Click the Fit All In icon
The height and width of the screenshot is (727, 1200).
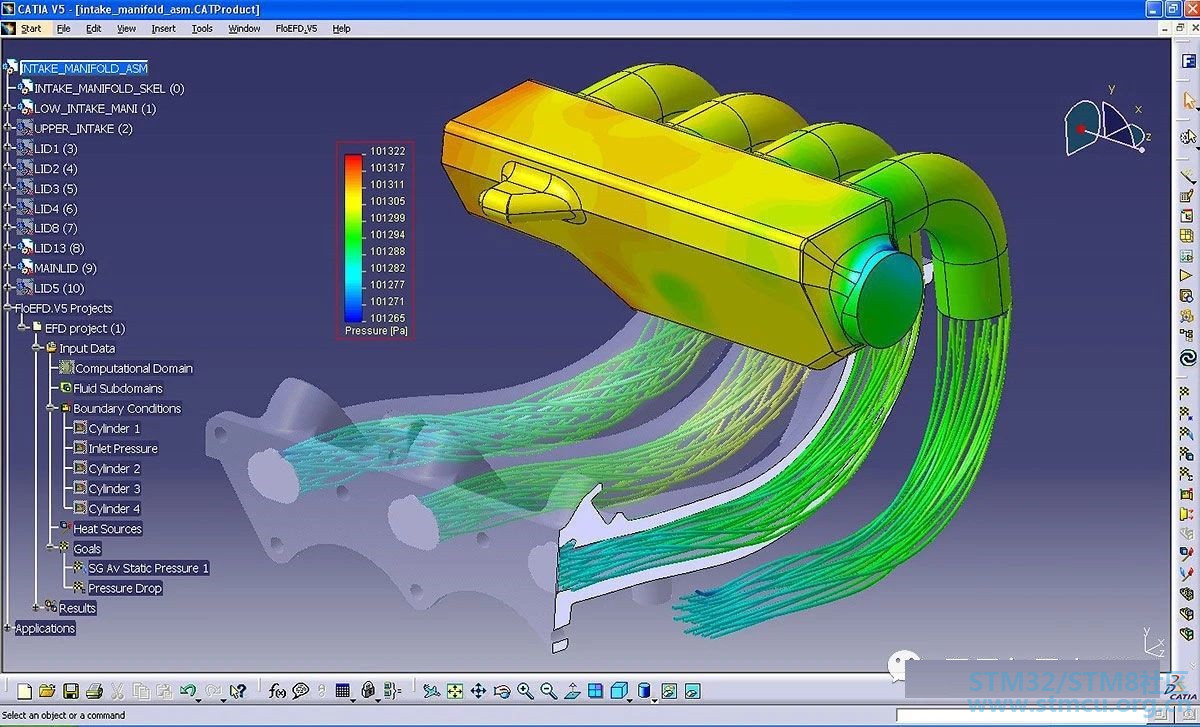point(454,691)
